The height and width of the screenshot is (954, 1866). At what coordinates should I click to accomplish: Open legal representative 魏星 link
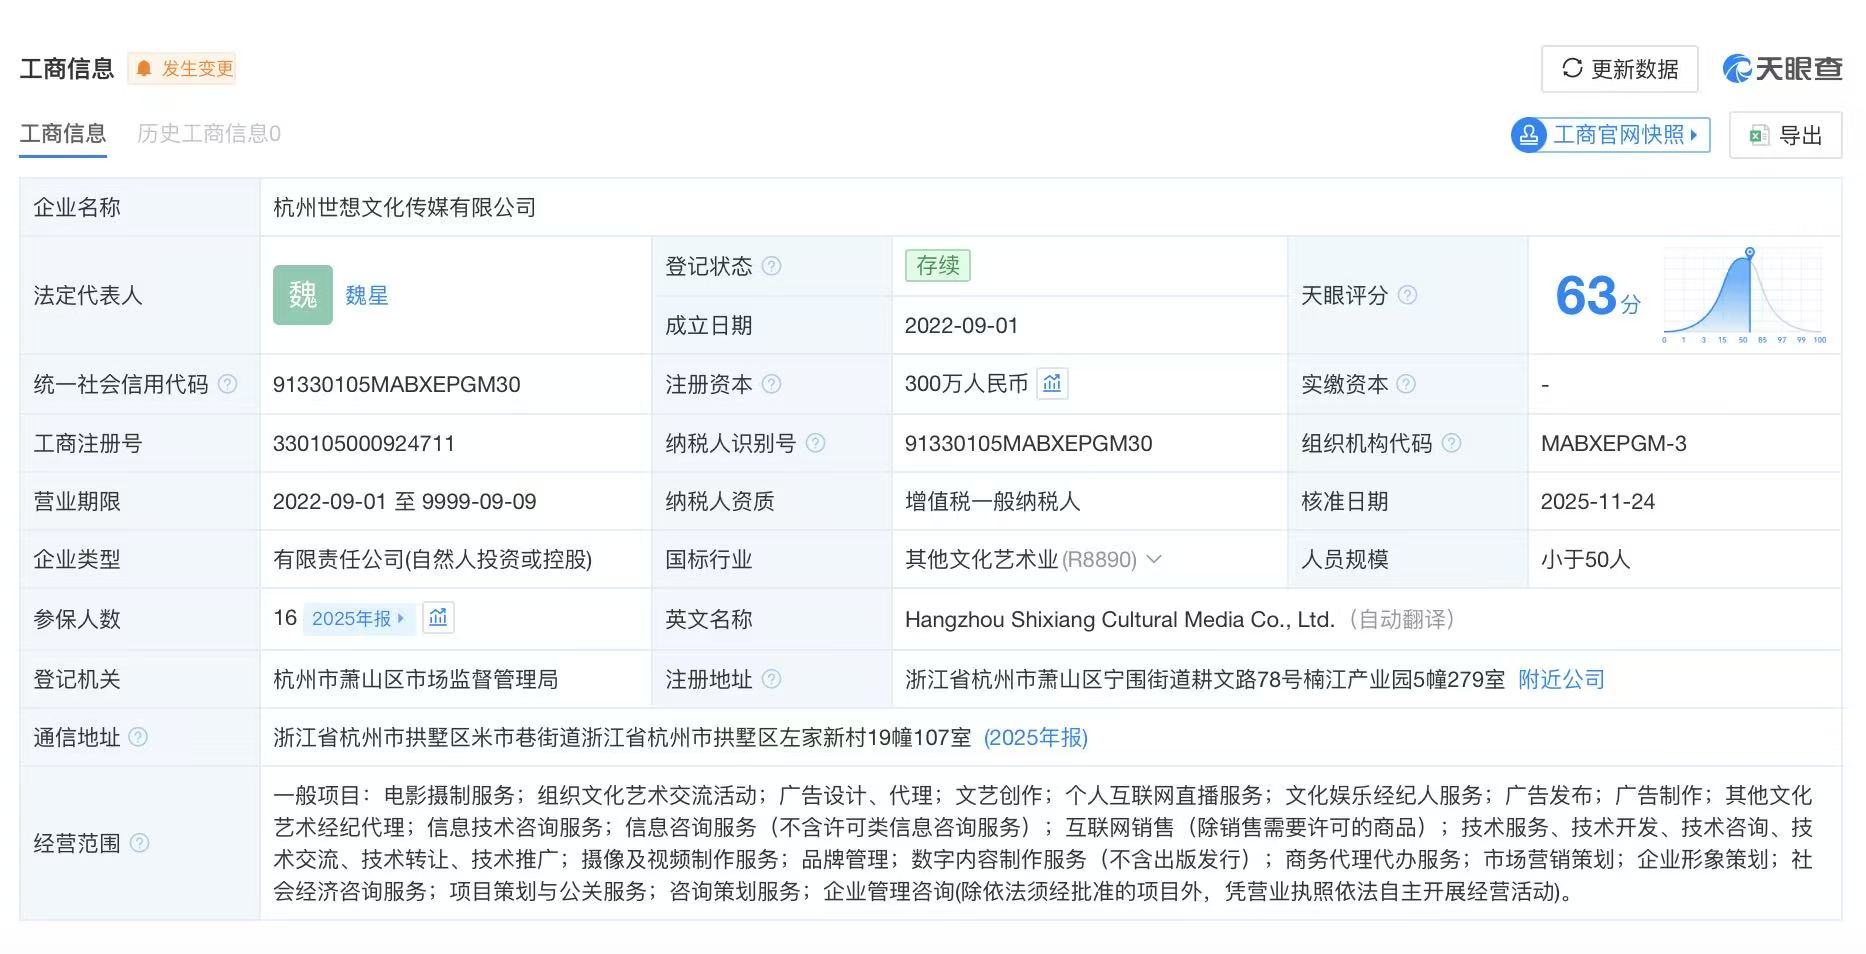[366, 296]
